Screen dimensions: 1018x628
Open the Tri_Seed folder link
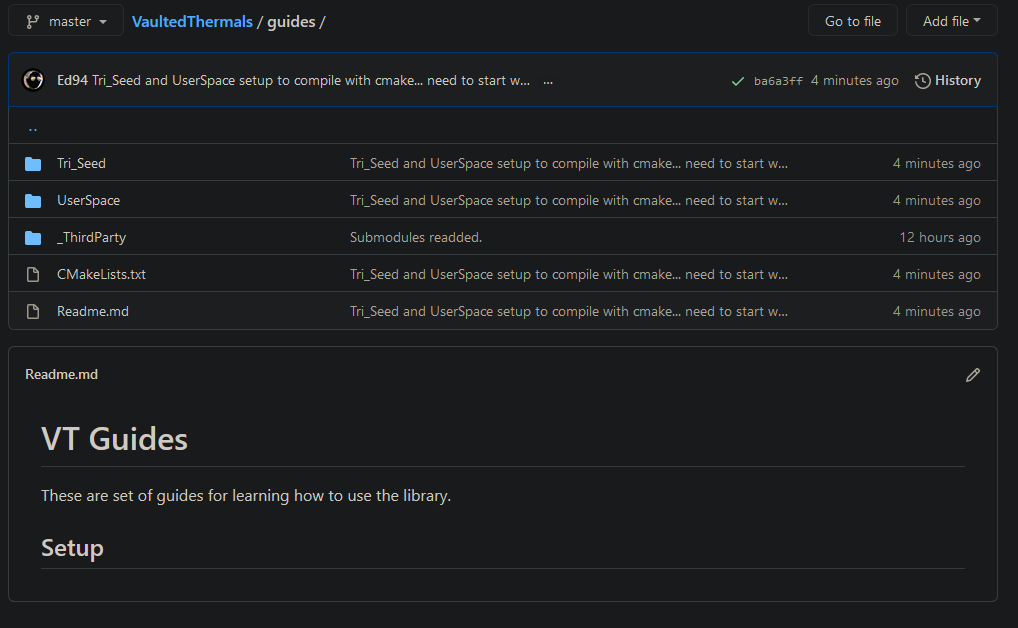click(x=81, y=163)
